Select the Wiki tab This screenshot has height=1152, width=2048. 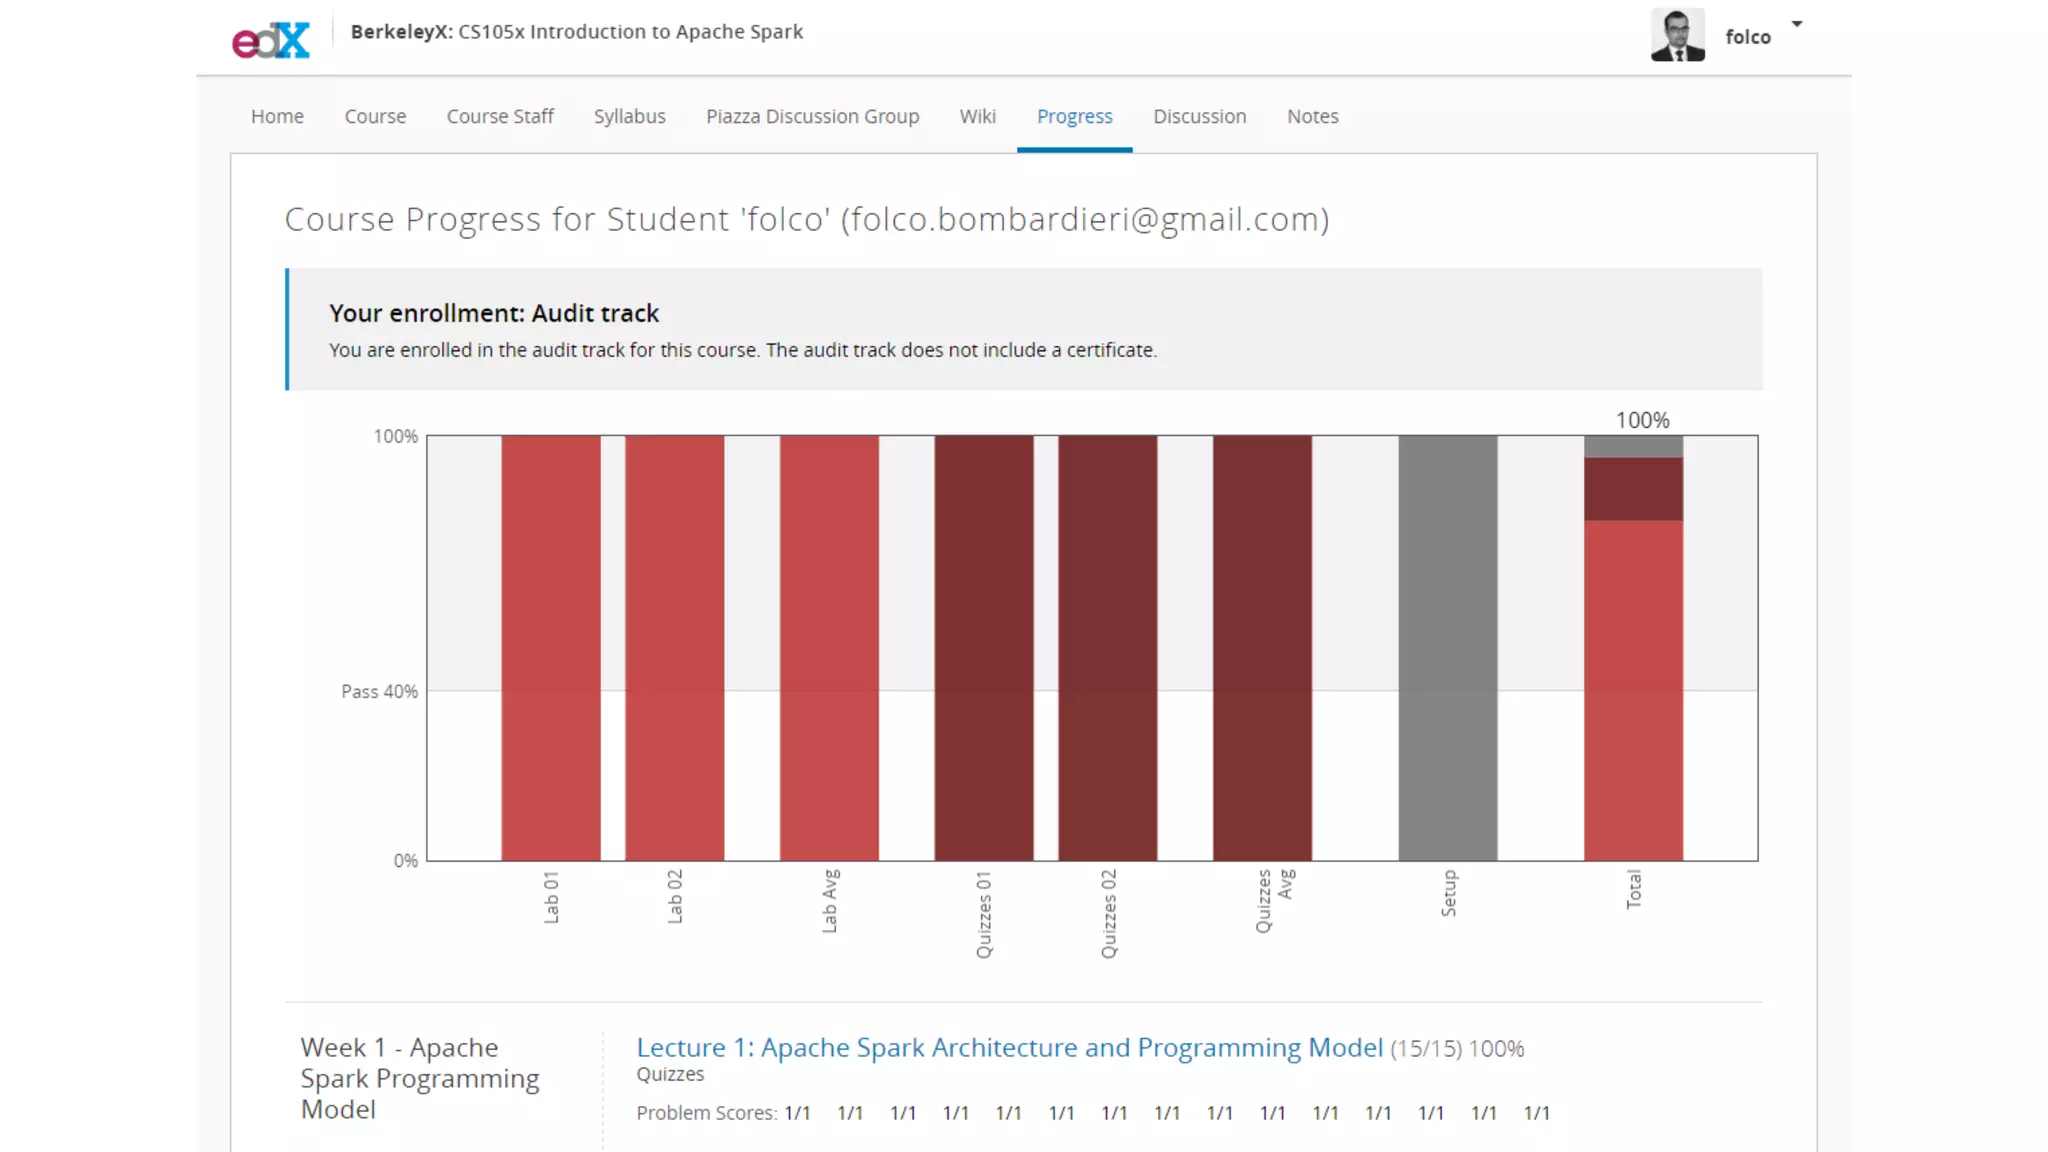click(x=977, y=116)
